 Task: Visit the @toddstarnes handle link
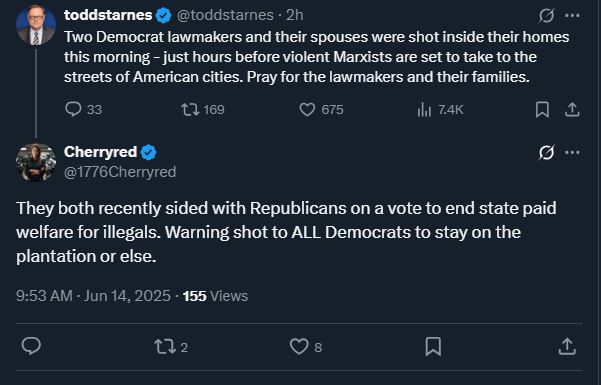click(x=225, y=15)
